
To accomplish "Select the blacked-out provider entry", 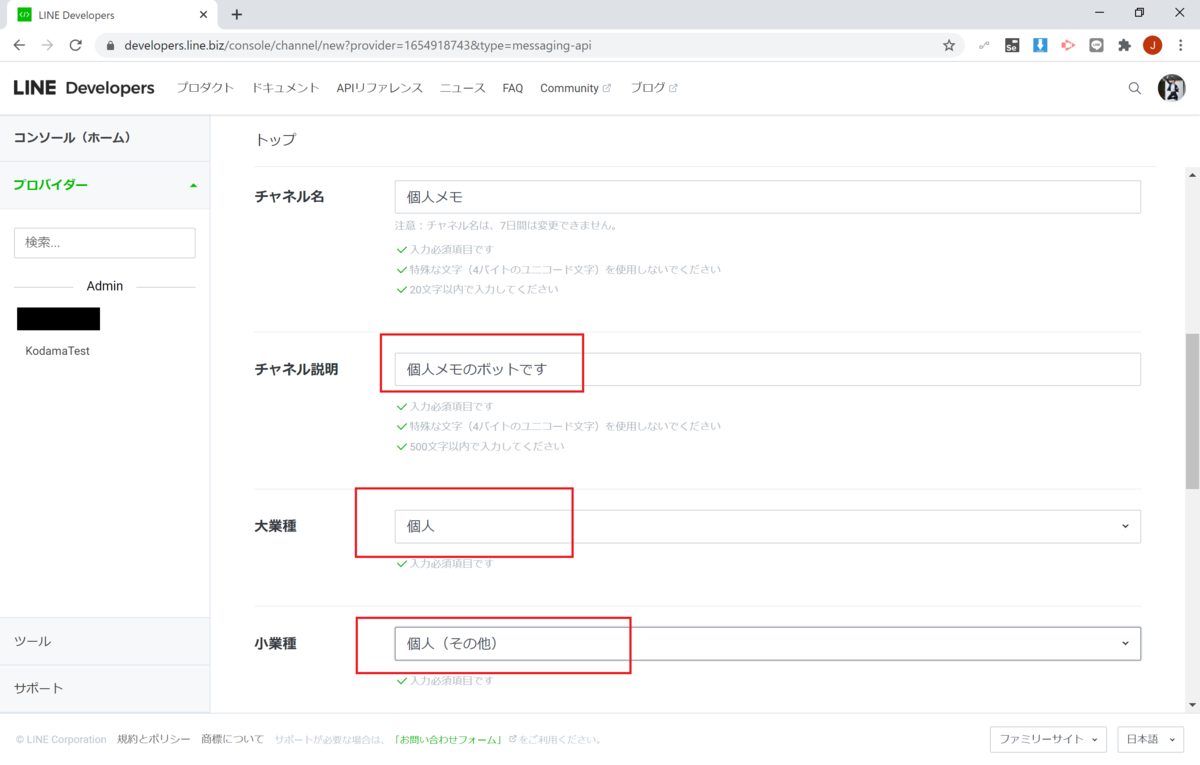I will click(59, 319).
